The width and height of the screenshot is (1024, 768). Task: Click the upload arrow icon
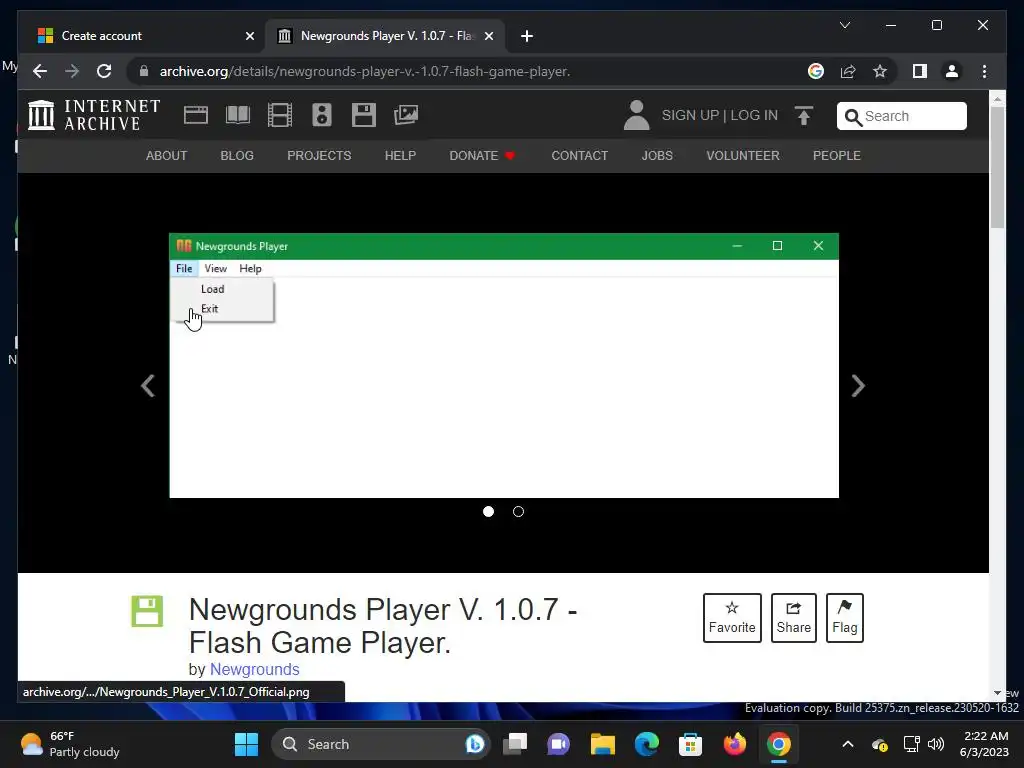click(804, 116)
